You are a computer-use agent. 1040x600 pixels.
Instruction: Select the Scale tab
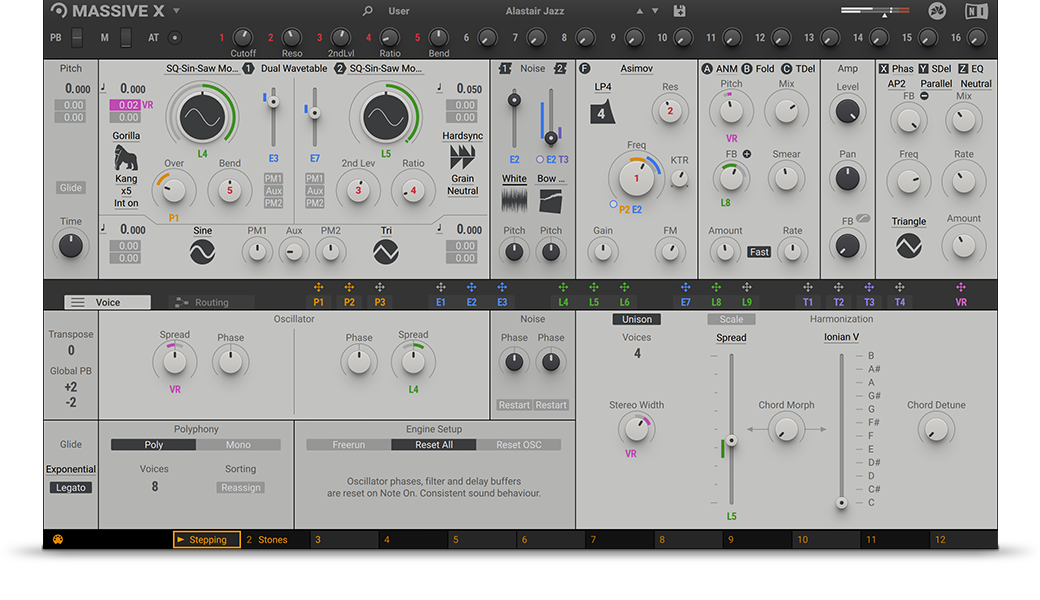click(x=732, y=319)
